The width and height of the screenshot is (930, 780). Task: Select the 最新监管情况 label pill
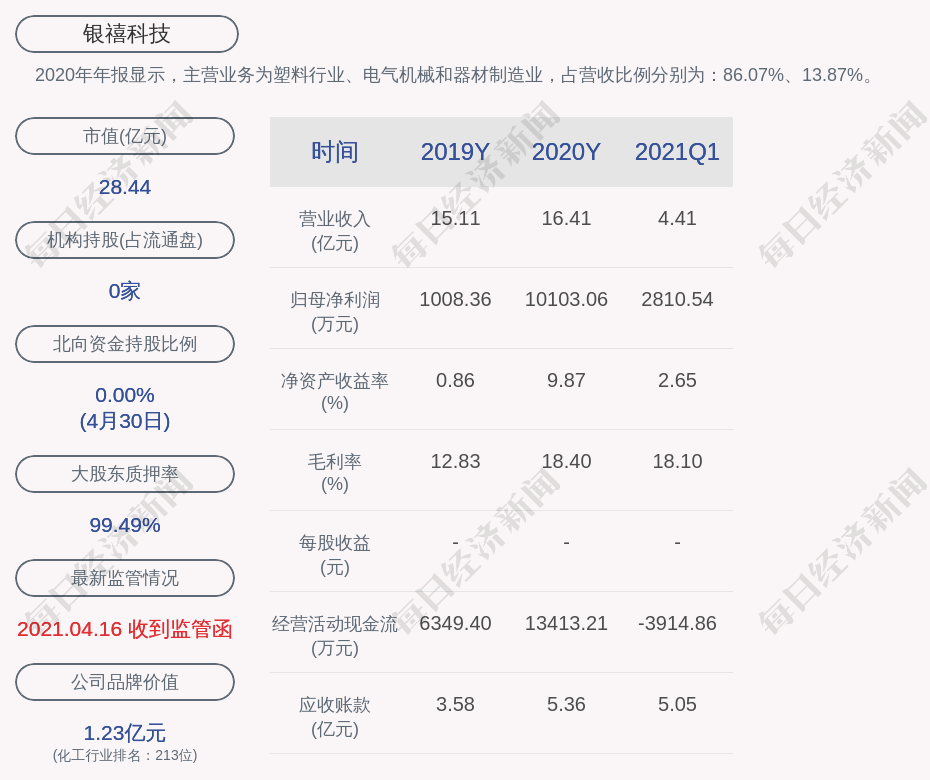pyautogui.click(x=125, y=578)
